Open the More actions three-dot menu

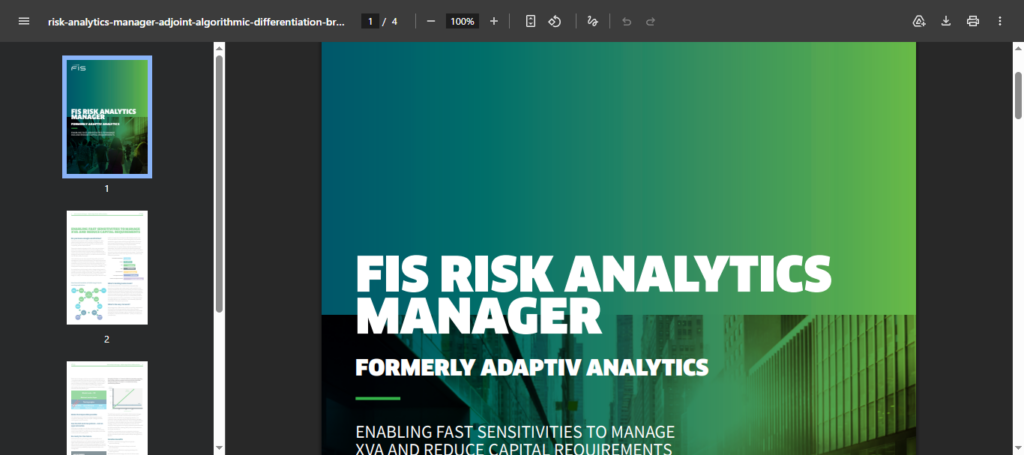click(1000, 21)
